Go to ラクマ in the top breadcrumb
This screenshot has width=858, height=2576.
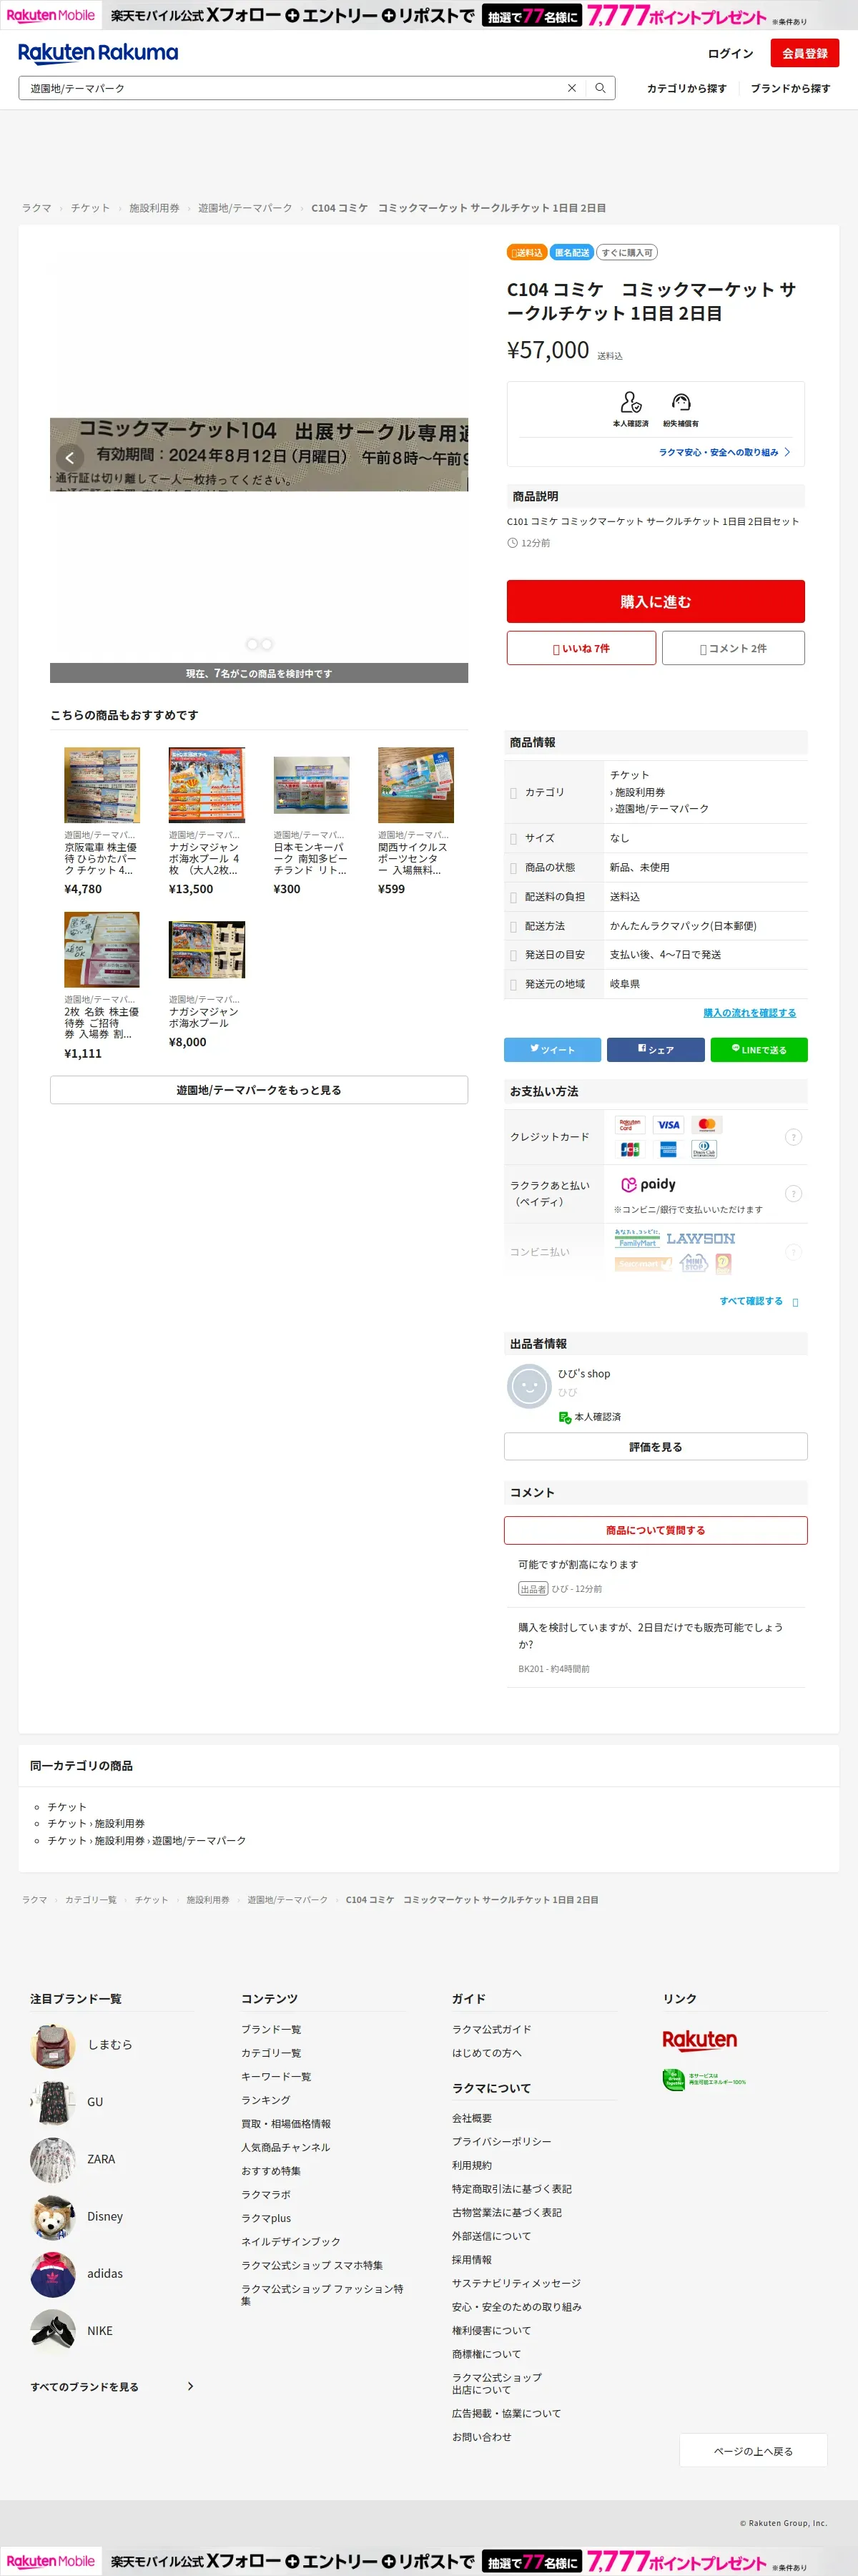(37, 208)
